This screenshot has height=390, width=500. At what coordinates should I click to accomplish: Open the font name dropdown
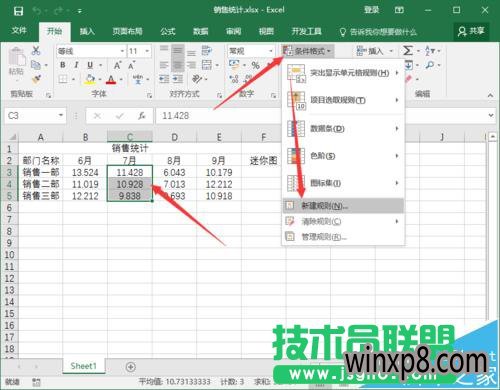(122, 51)
